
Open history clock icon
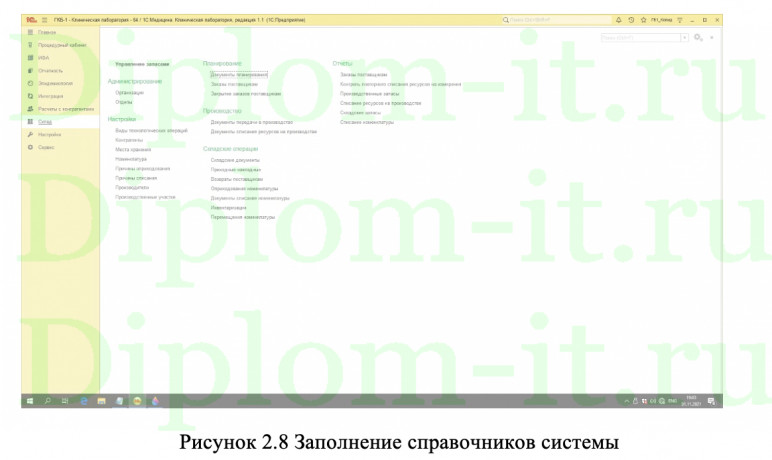coord(631,20)
